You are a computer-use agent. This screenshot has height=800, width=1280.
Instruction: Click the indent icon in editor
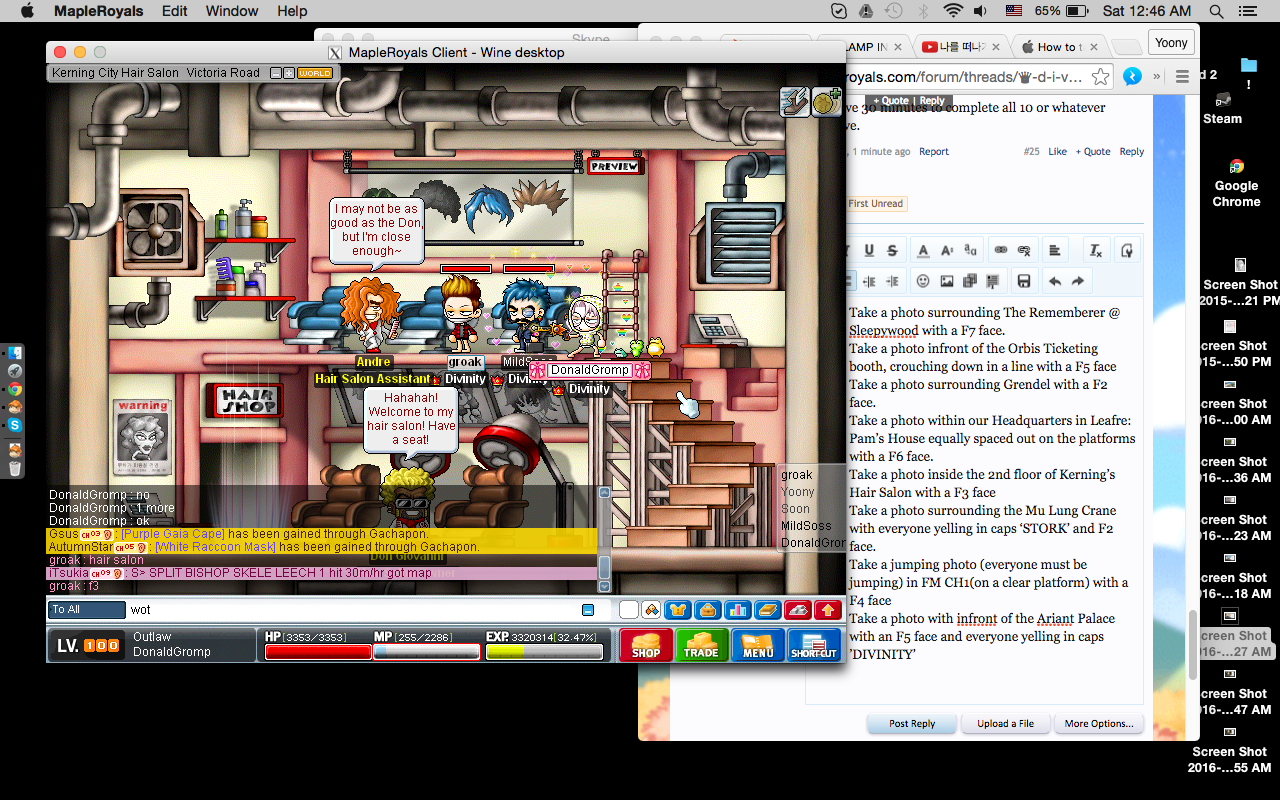[x=892, y=281]
